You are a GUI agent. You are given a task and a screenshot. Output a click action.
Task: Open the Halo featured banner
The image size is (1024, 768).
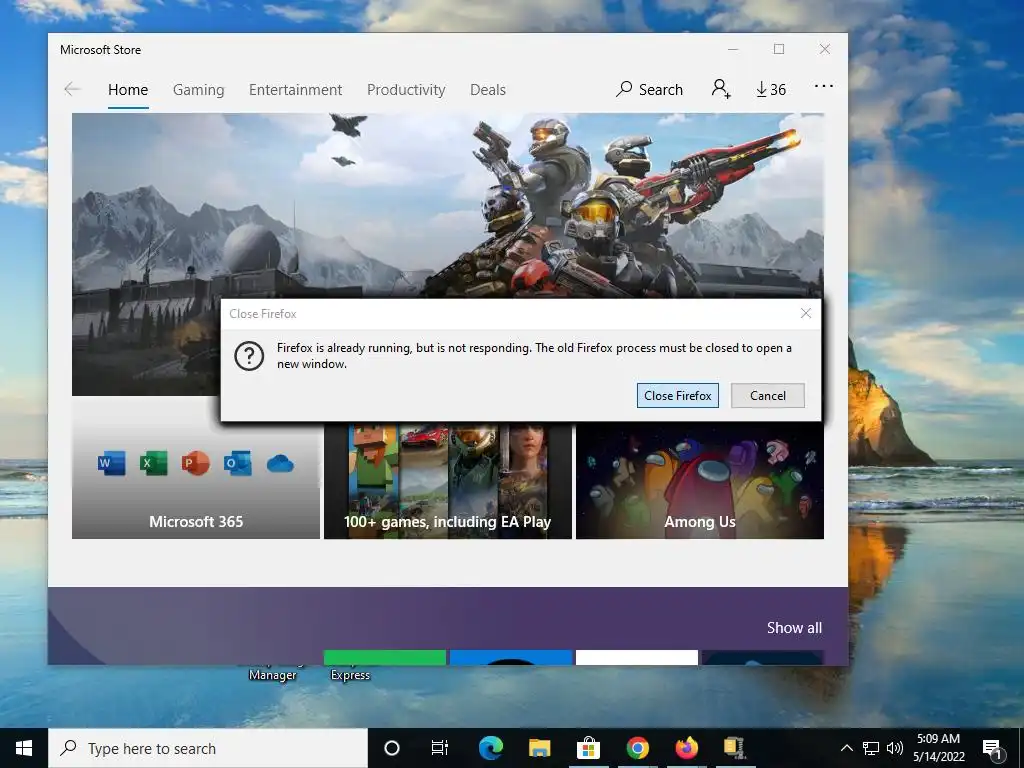click(447, 206)
